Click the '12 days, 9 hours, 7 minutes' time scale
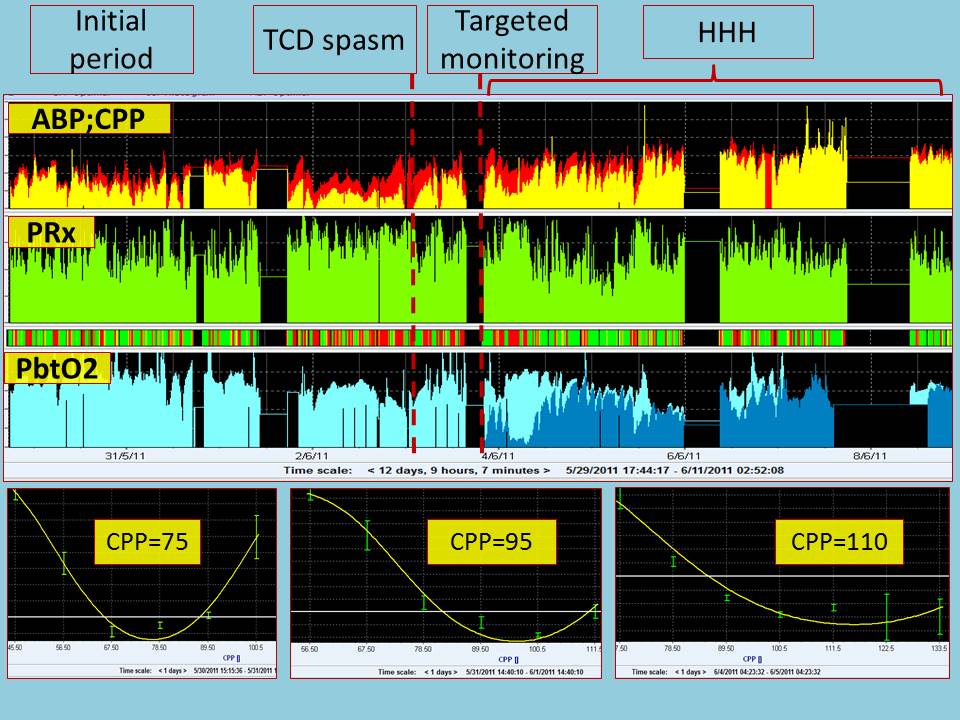The height and width of the screenshot is (720, 960). coord(458,469)
